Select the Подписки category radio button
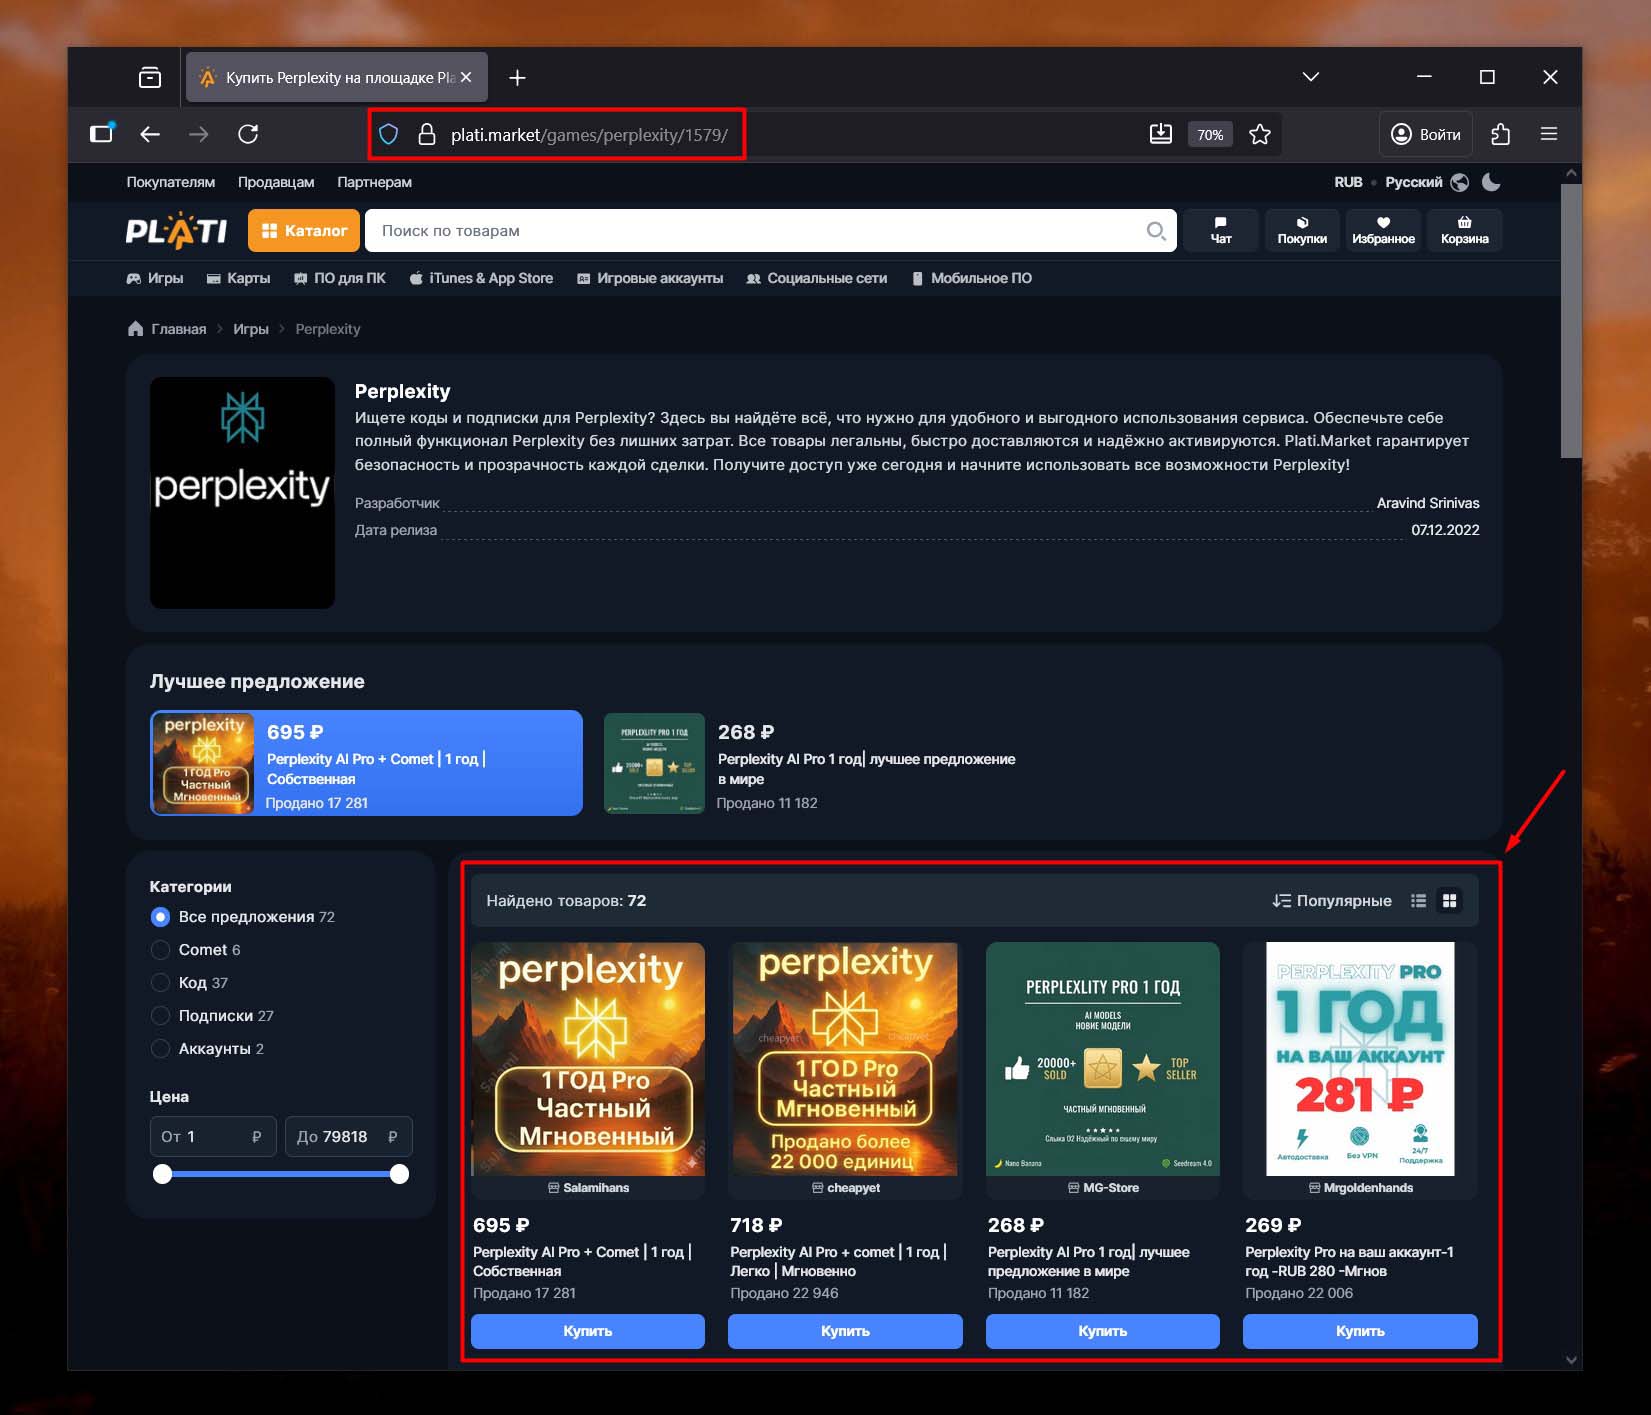1651x1415 pixels. pos(160,1016)
